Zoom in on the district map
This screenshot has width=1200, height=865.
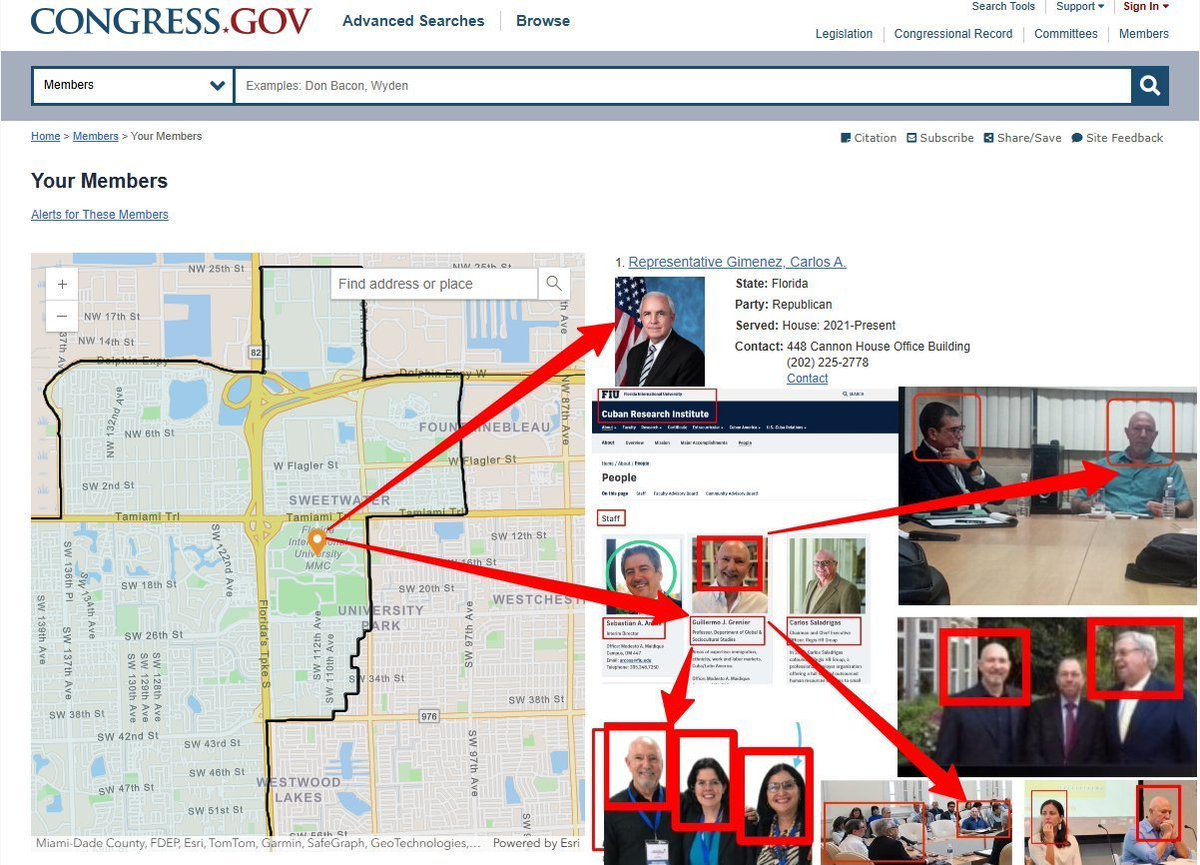point(62,285)
